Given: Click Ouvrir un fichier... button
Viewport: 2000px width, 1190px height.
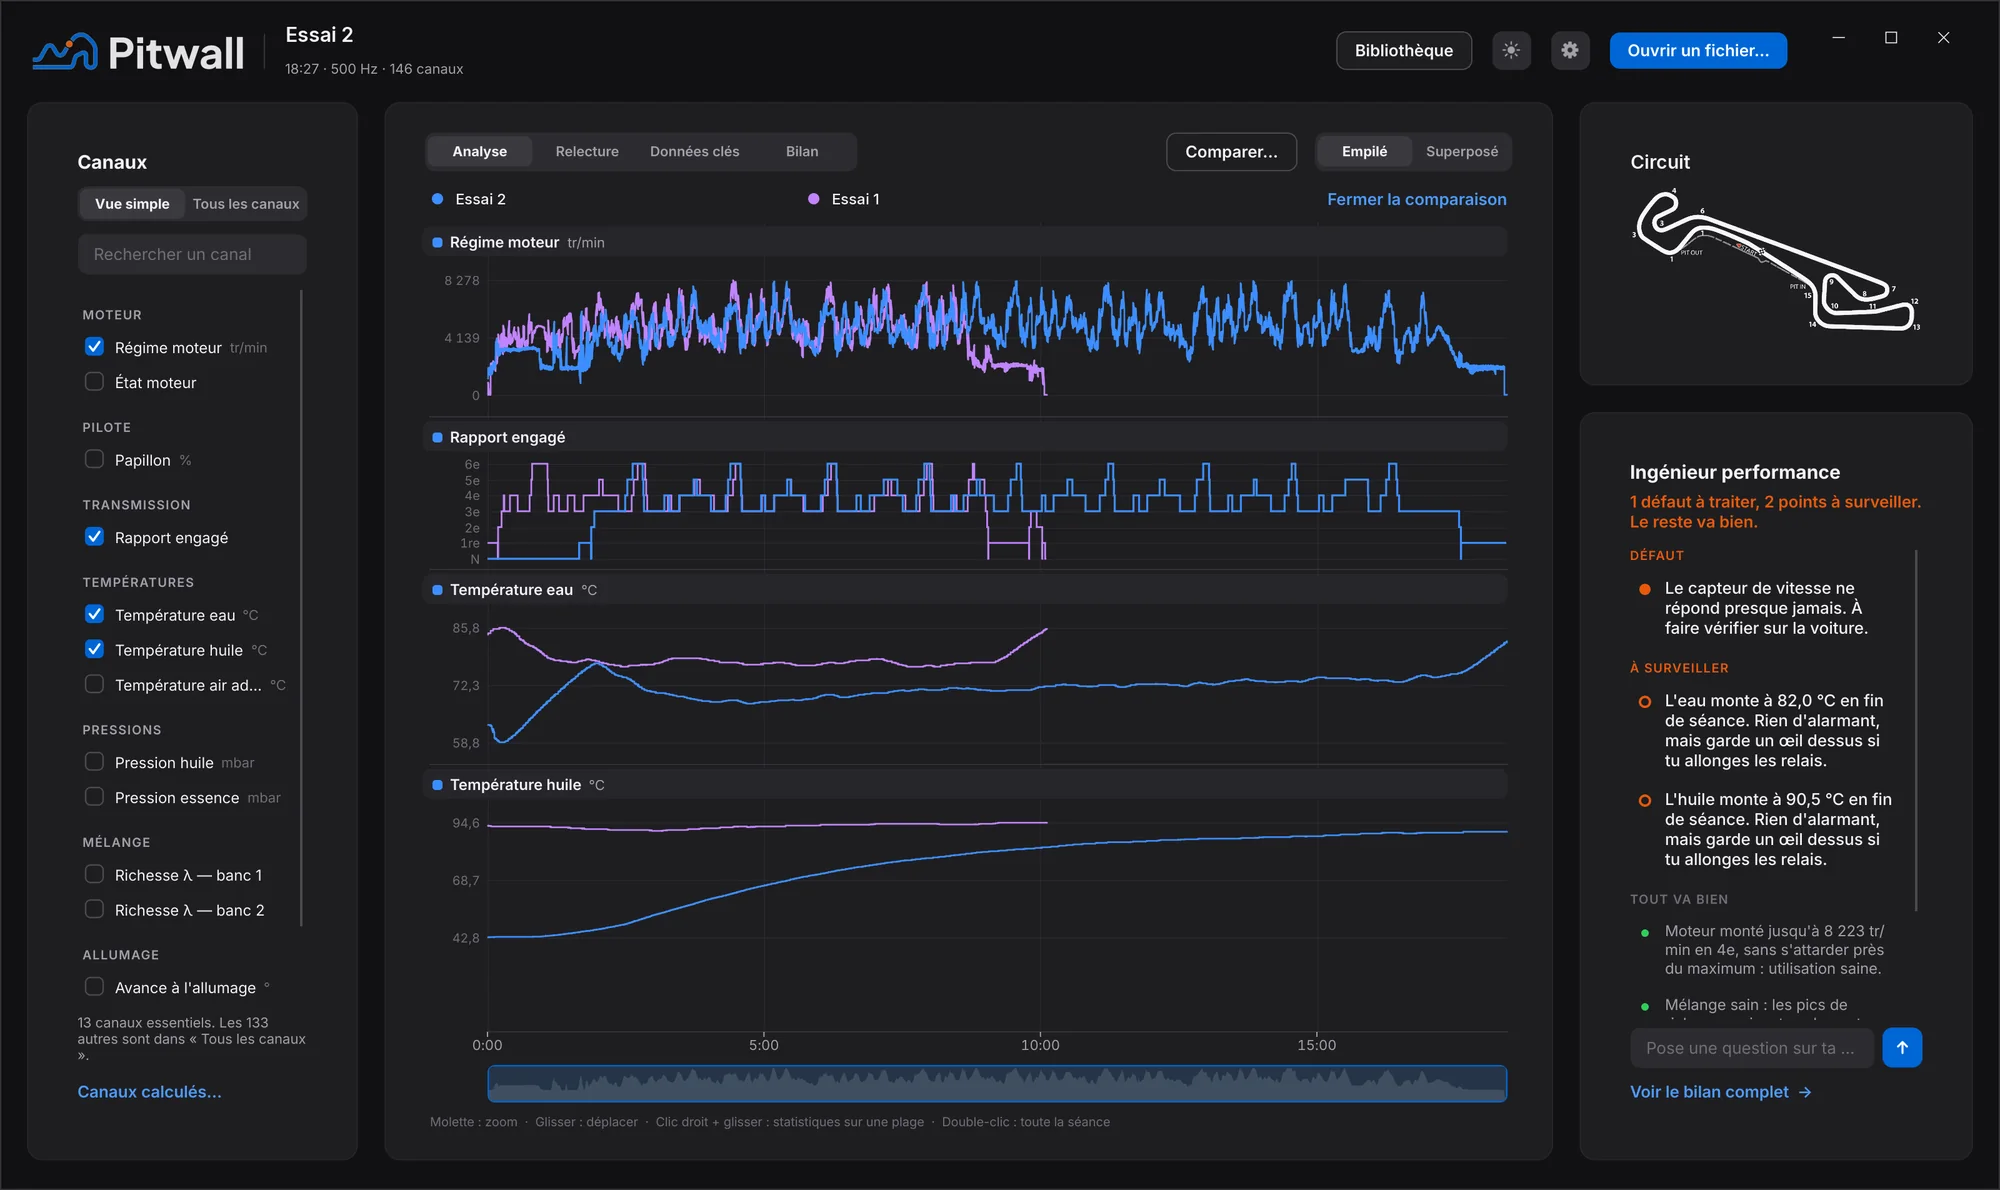Looking at the screenshot, I should [1698, 50].
